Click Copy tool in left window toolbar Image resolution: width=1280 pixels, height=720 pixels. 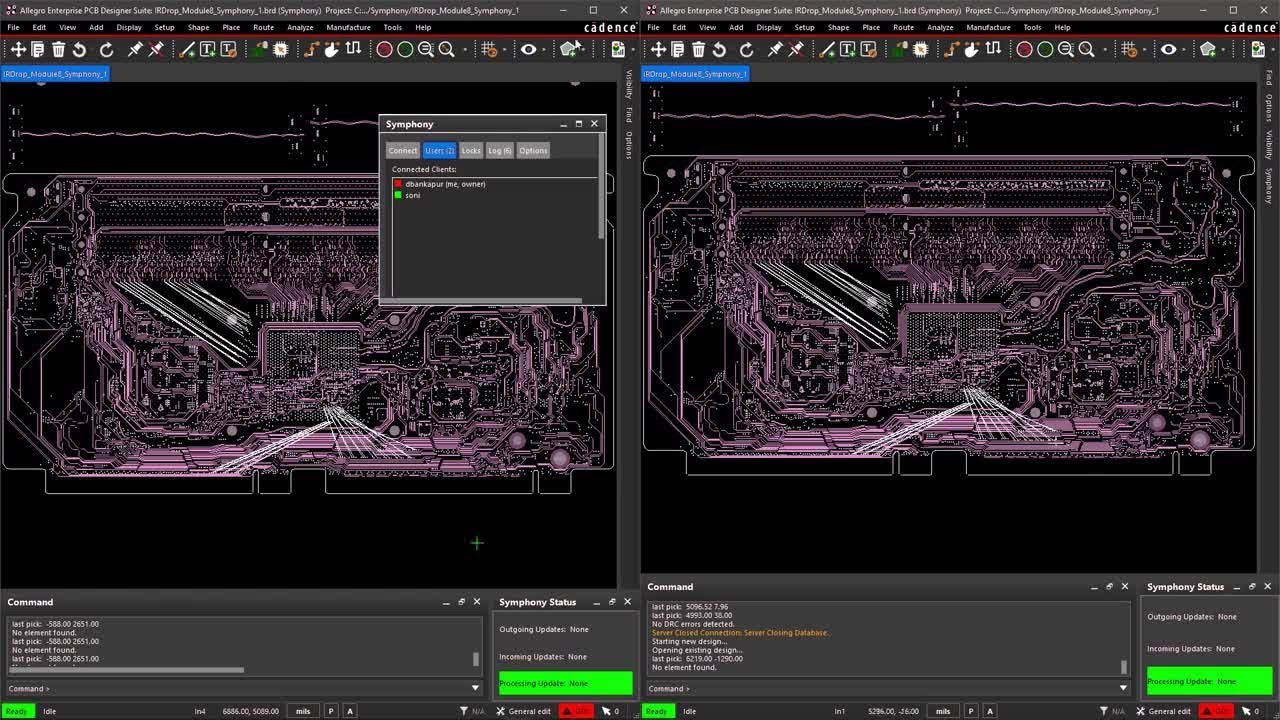pyautogui.click(x=38, y=49)
